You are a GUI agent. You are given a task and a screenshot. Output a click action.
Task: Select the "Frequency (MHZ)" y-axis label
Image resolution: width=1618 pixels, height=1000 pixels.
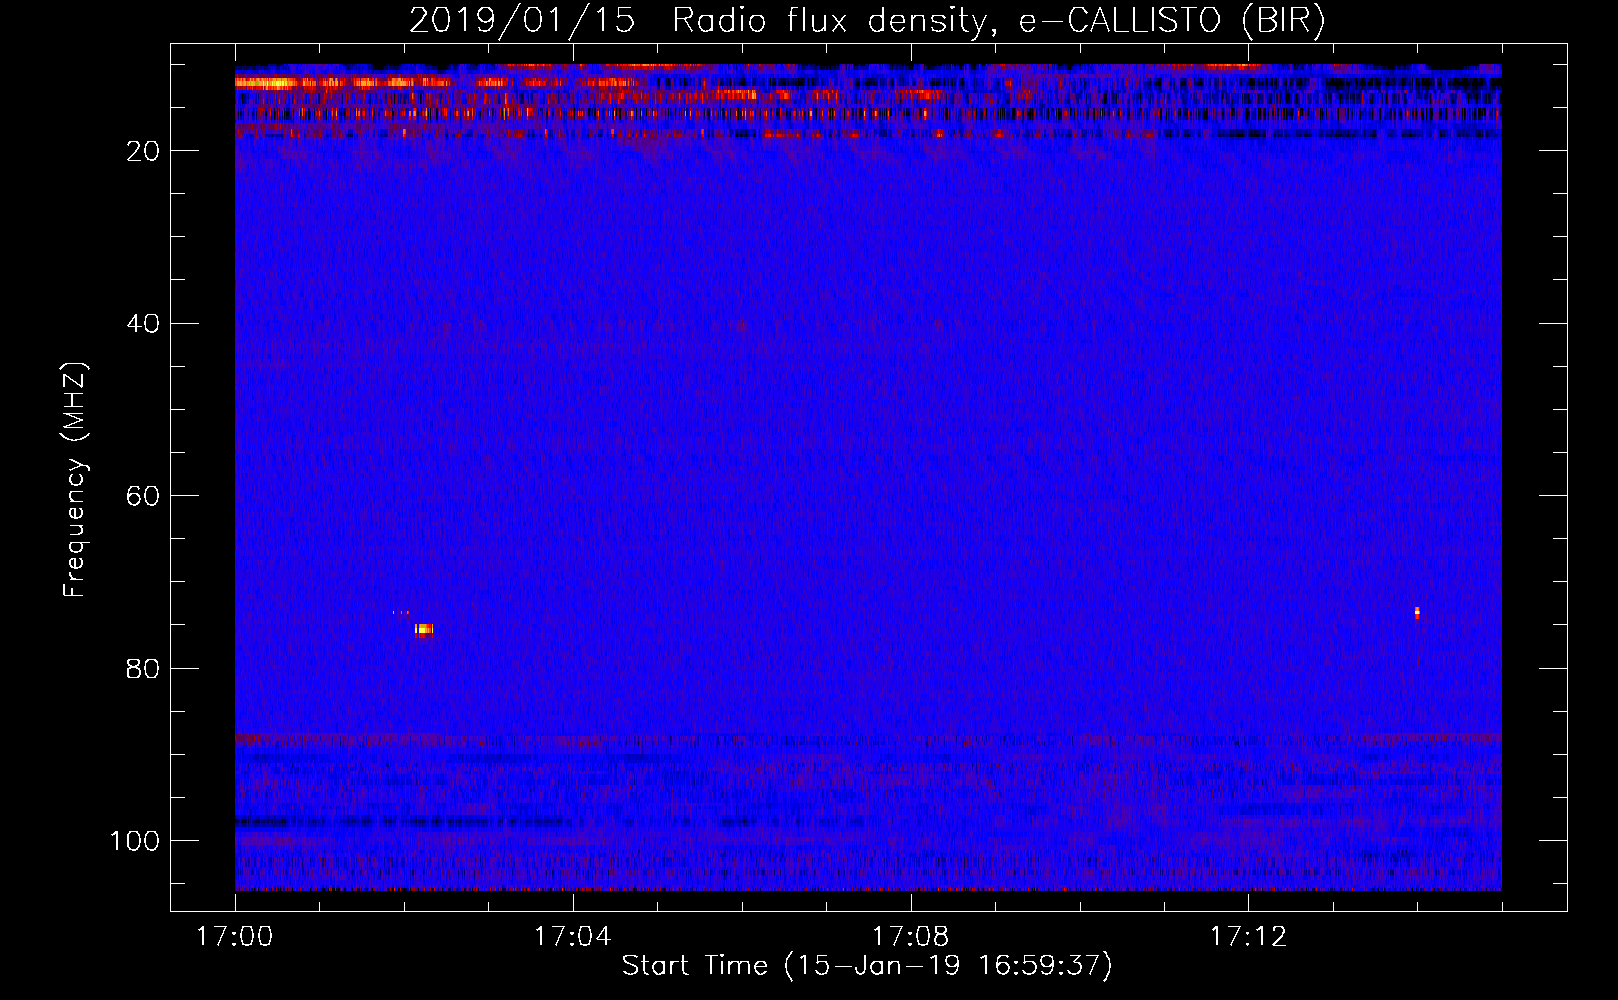[x=75, y=480]
